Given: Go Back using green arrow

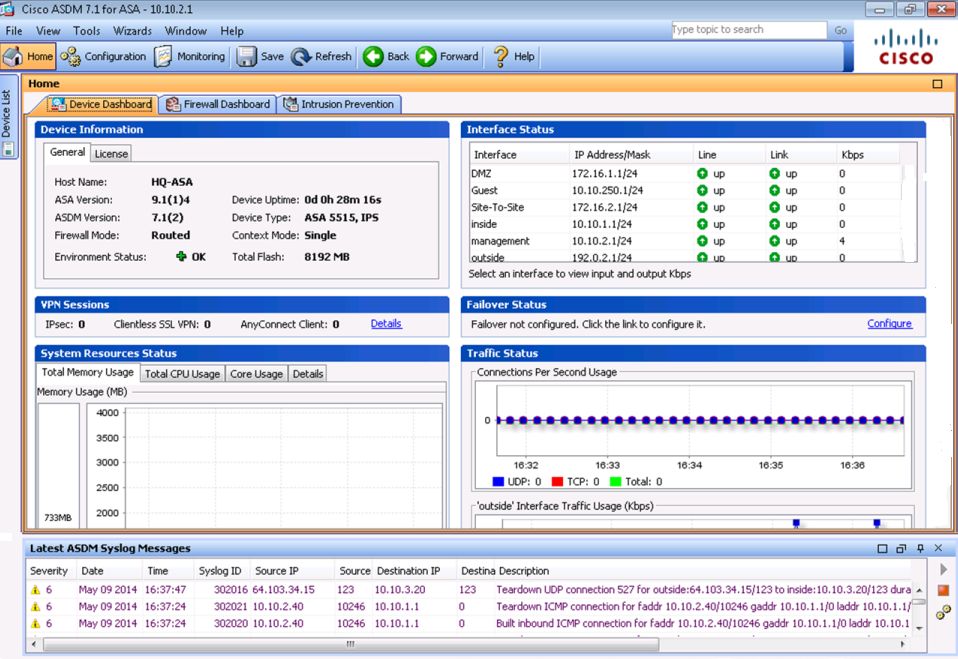Looking at the screenshot, I should pos(374,57).
